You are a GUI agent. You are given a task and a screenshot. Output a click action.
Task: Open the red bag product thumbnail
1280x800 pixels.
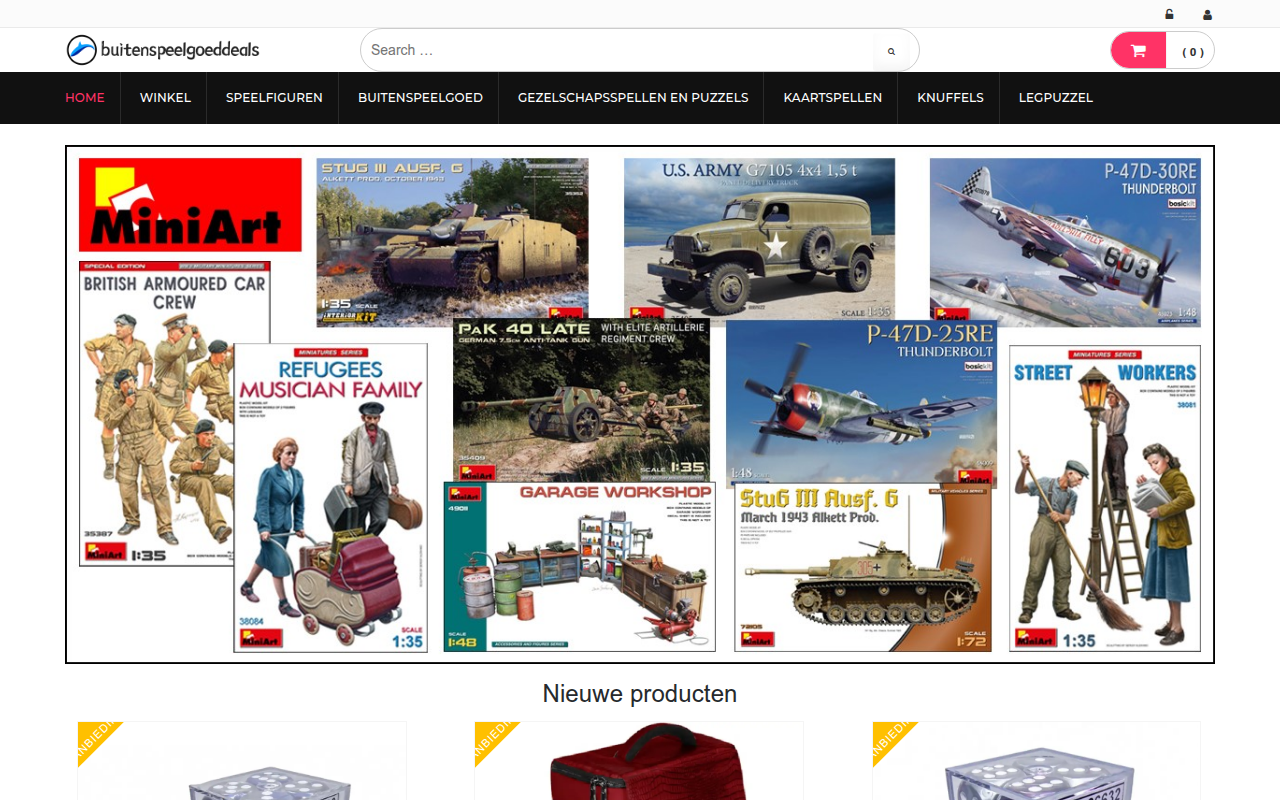(x=639, y=761)
